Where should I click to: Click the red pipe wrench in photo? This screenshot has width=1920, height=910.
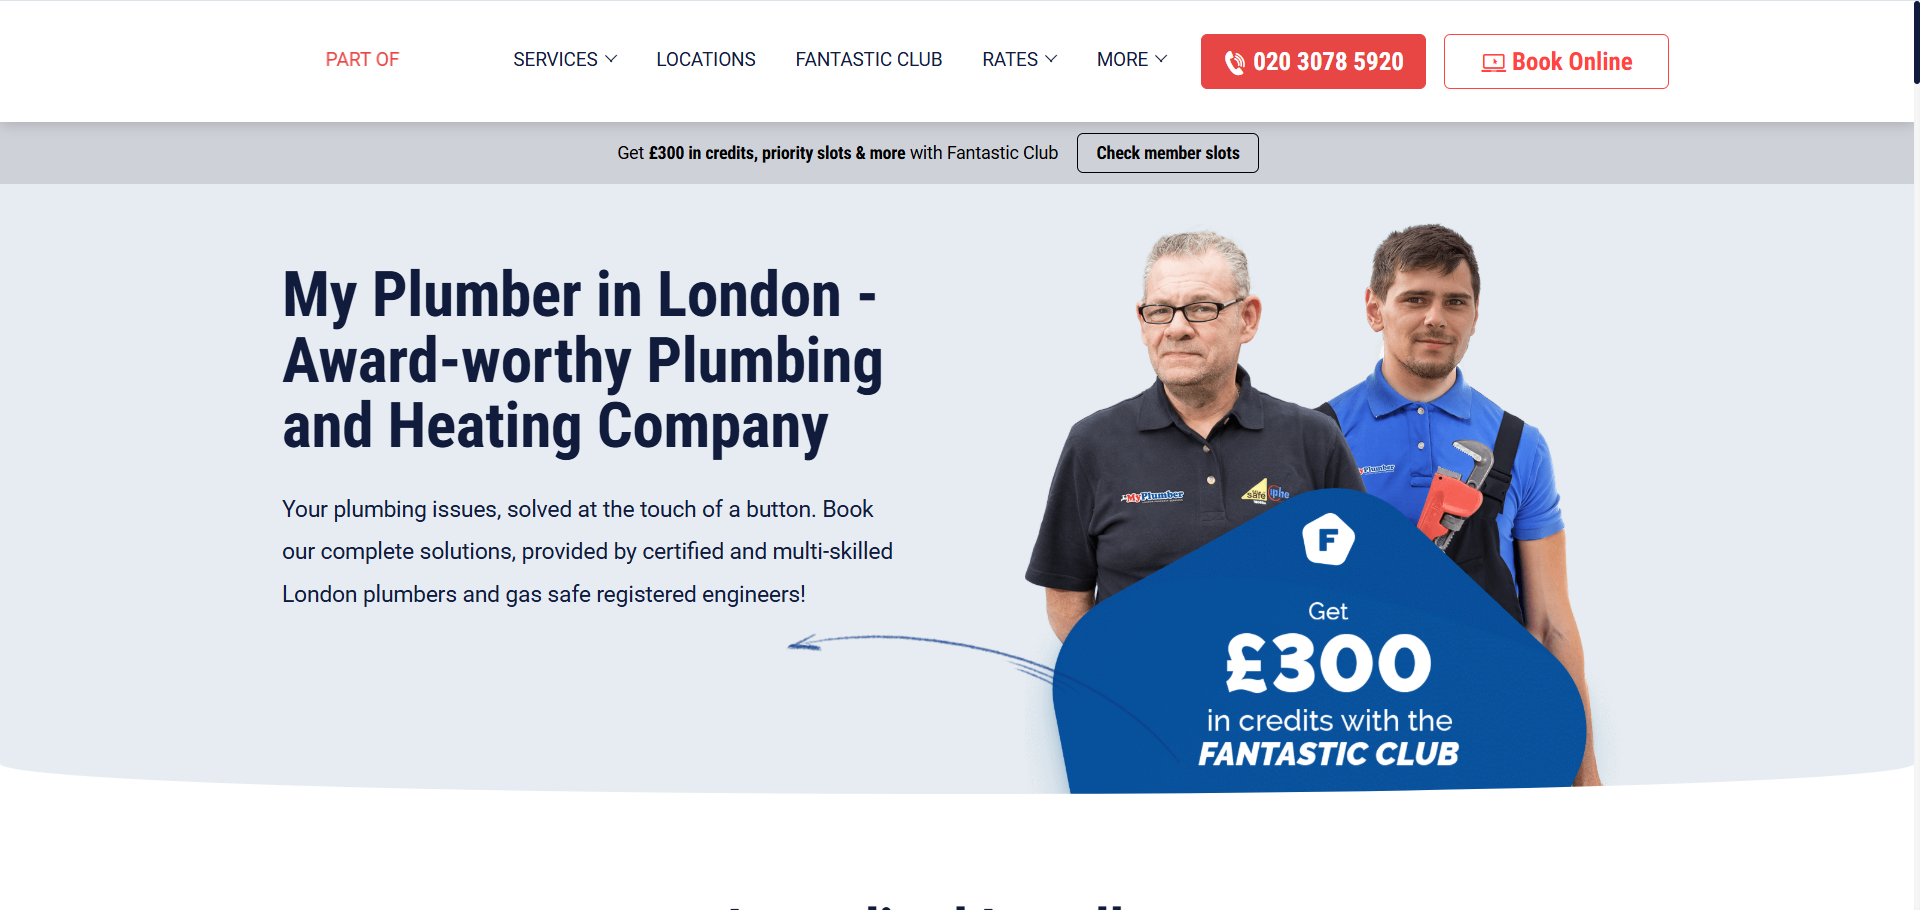click(x=1454, y=495)
